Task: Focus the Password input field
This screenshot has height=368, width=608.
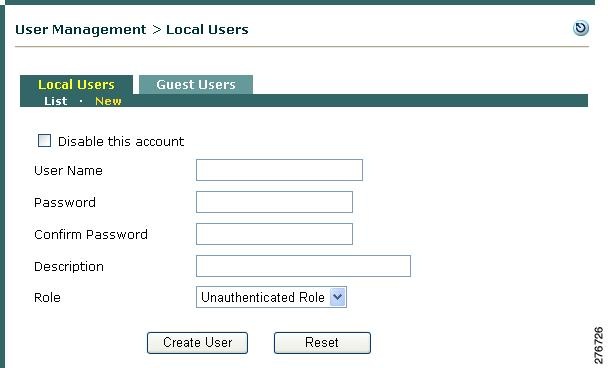Action: (x=274, y=202)
